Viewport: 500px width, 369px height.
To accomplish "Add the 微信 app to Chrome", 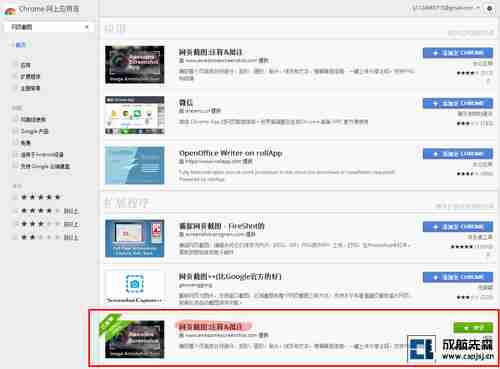I will tap(458, 103).
